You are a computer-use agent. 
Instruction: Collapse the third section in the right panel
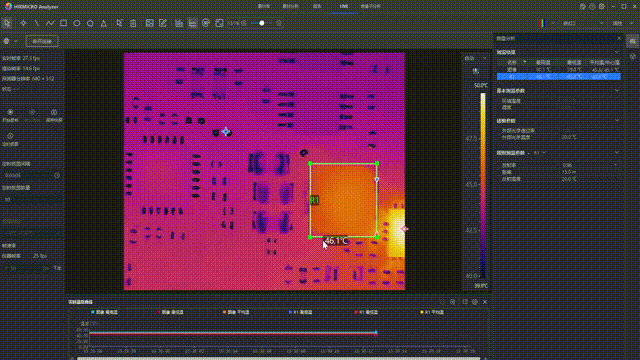(x=617, y=121)
